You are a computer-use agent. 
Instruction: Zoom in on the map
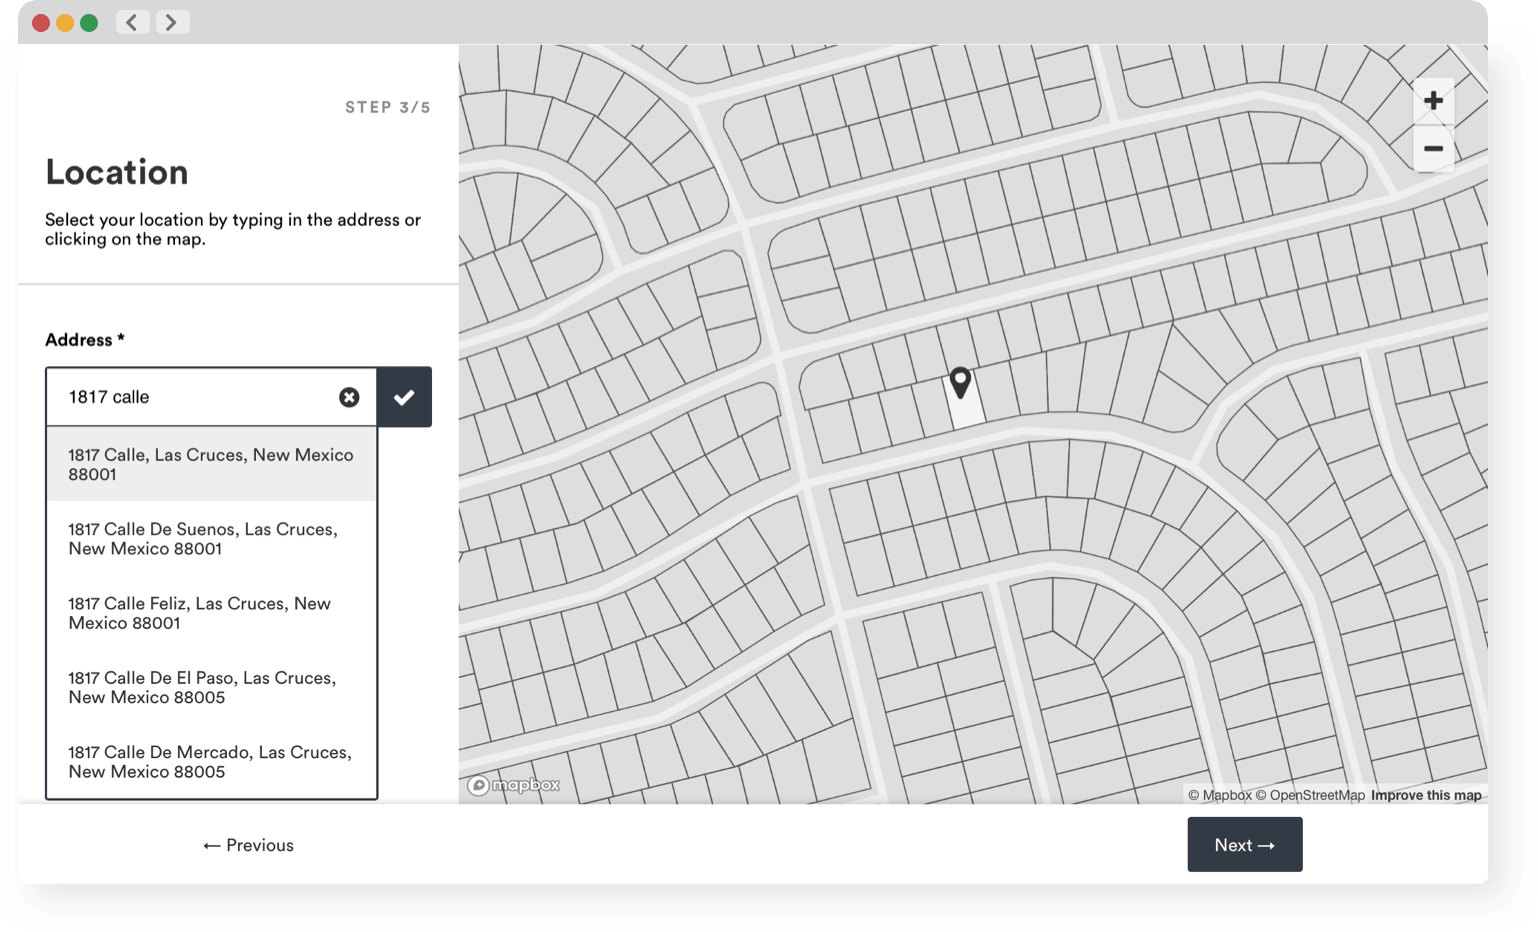pyautogui.click(x=1433, y=100)
